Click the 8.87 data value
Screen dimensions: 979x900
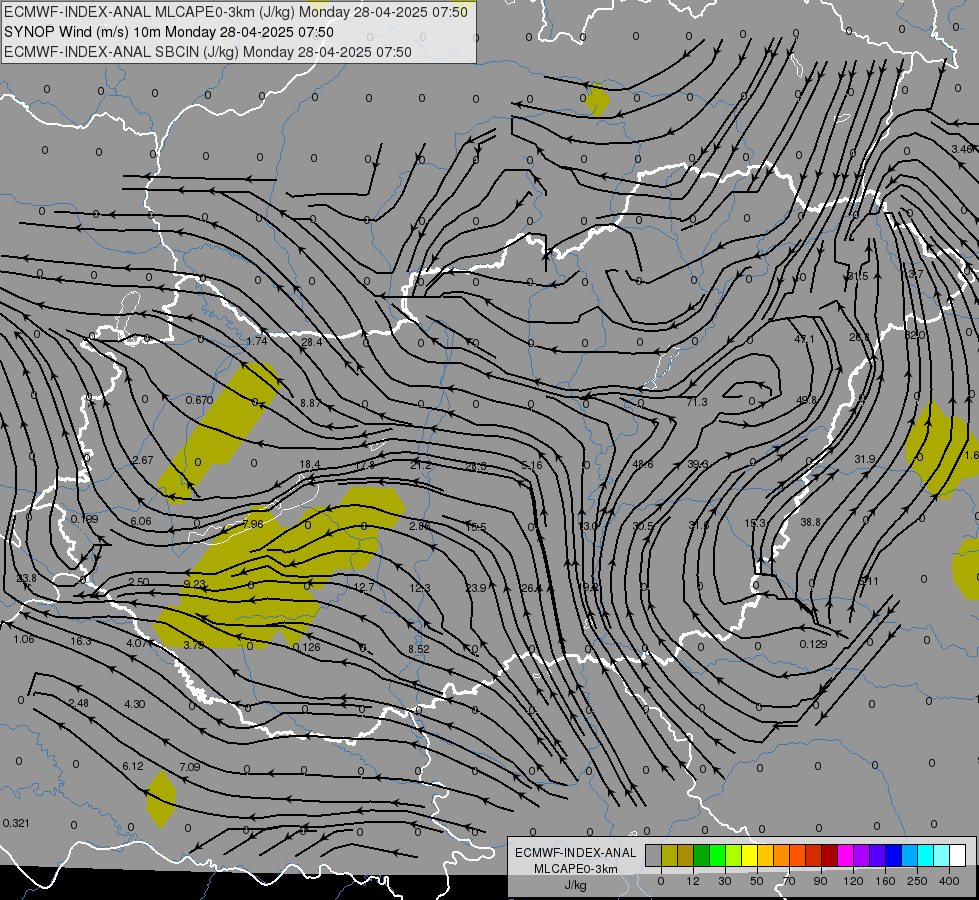(x=310, y=403)
